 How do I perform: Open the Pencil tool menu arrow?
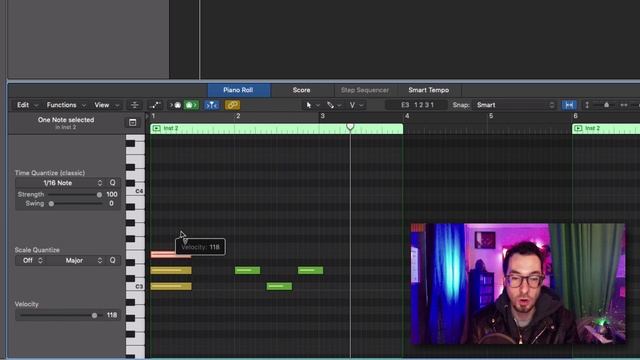[340, 106]
